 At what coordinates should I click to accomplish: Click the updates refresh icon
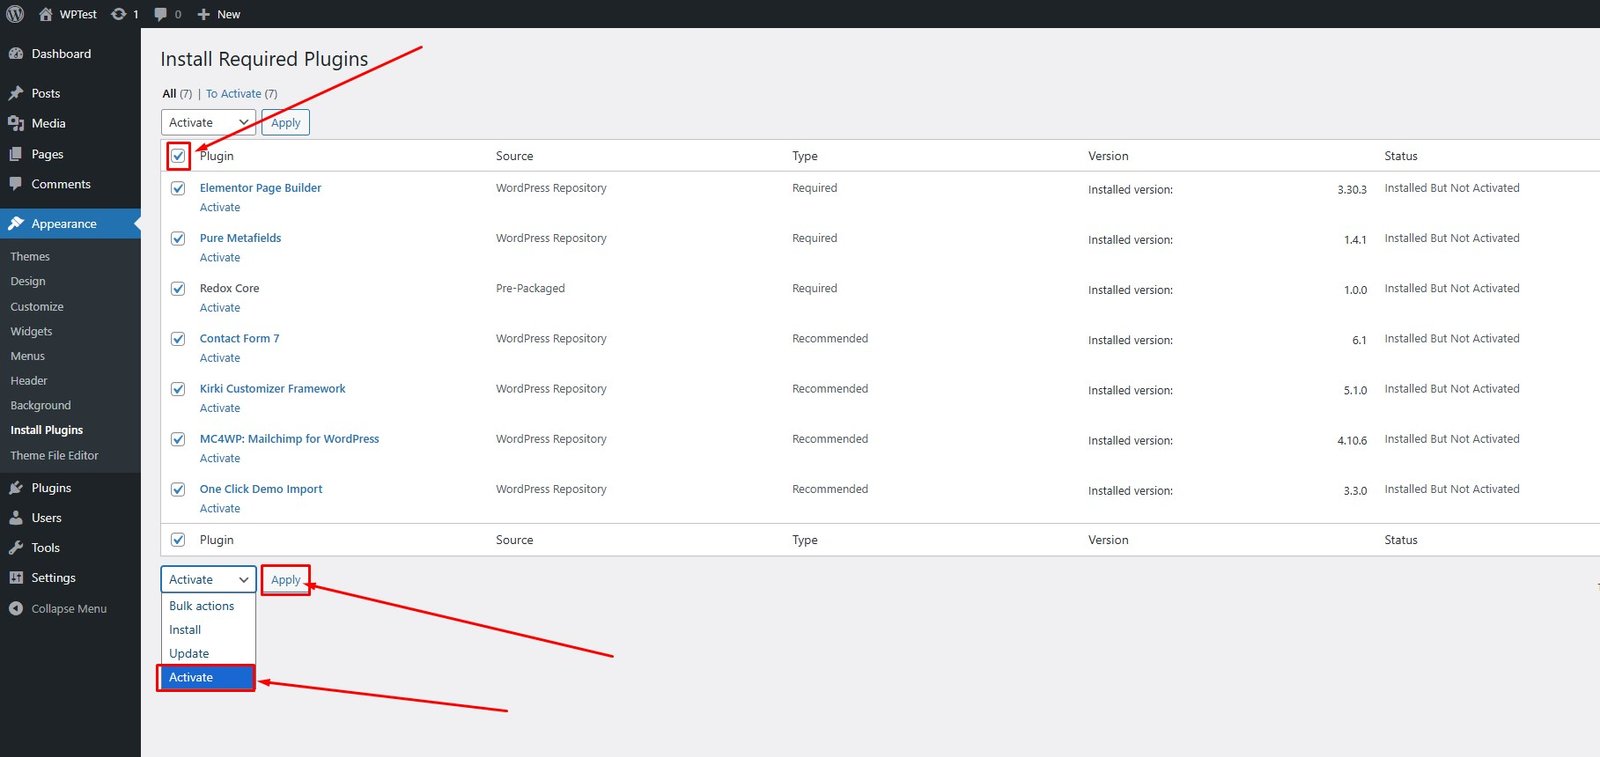(118, 14)
